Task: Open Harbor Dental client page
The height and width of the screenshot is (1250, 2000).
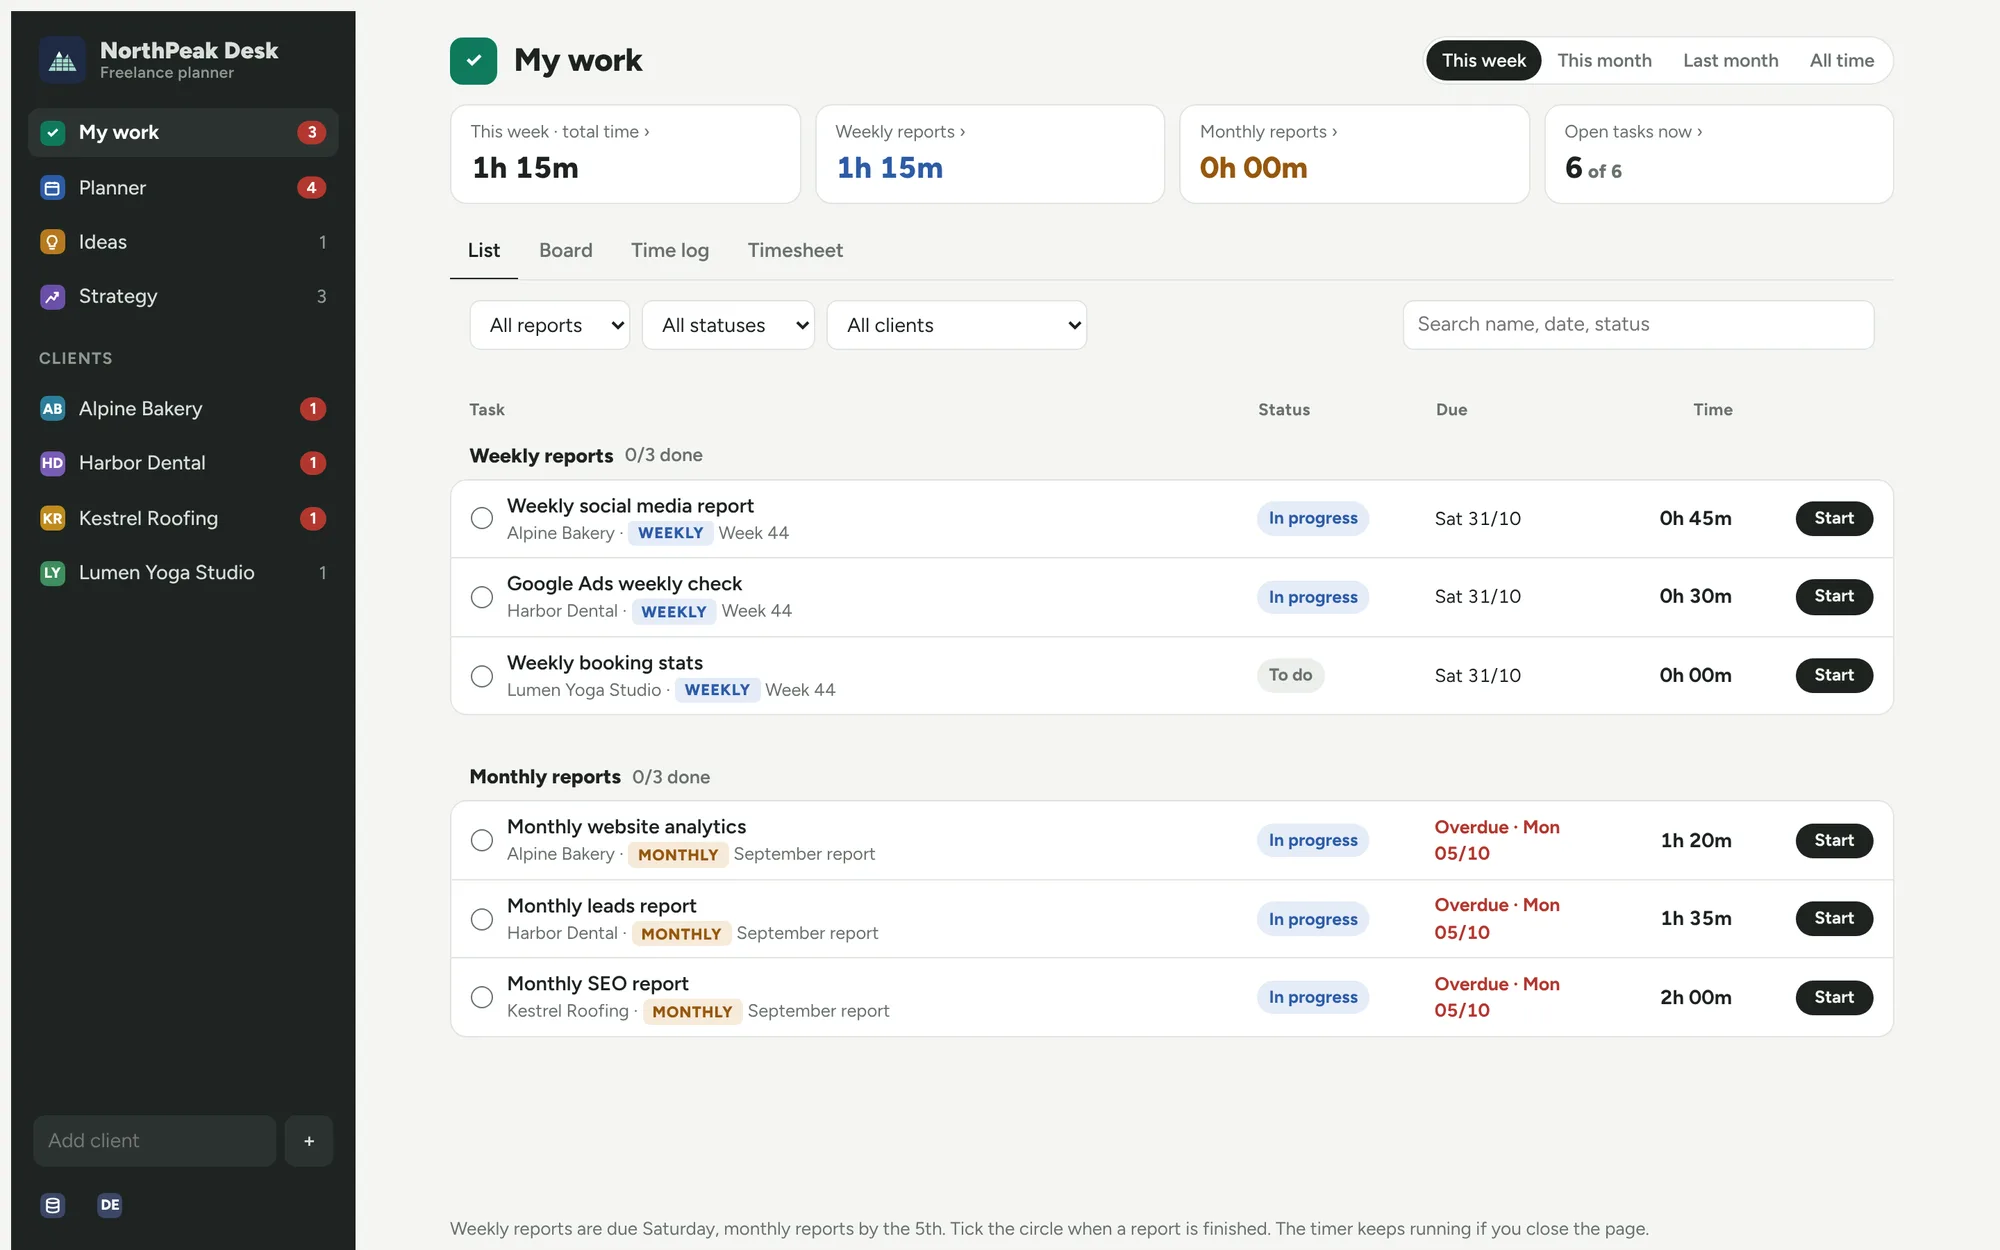Action: tap(183, 463)
